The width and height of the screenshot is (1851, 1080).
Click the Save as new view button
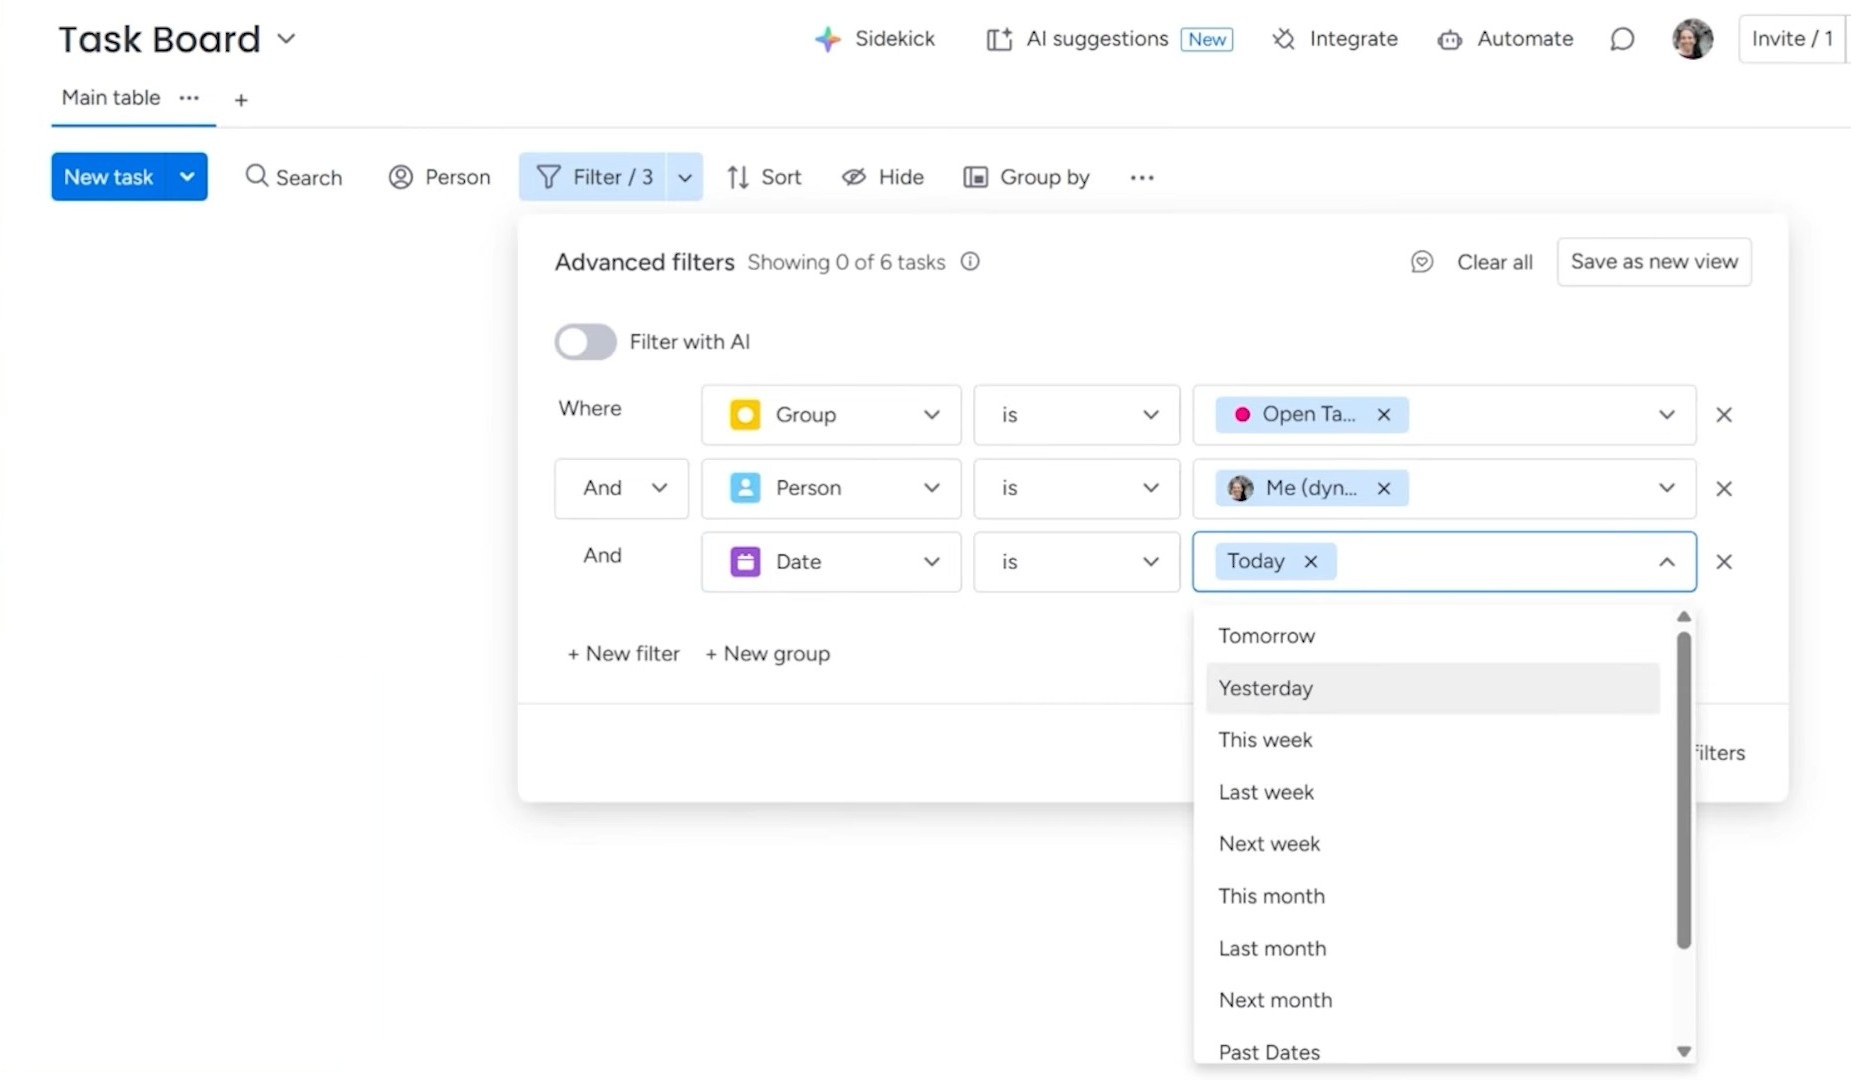(1653, 262)
